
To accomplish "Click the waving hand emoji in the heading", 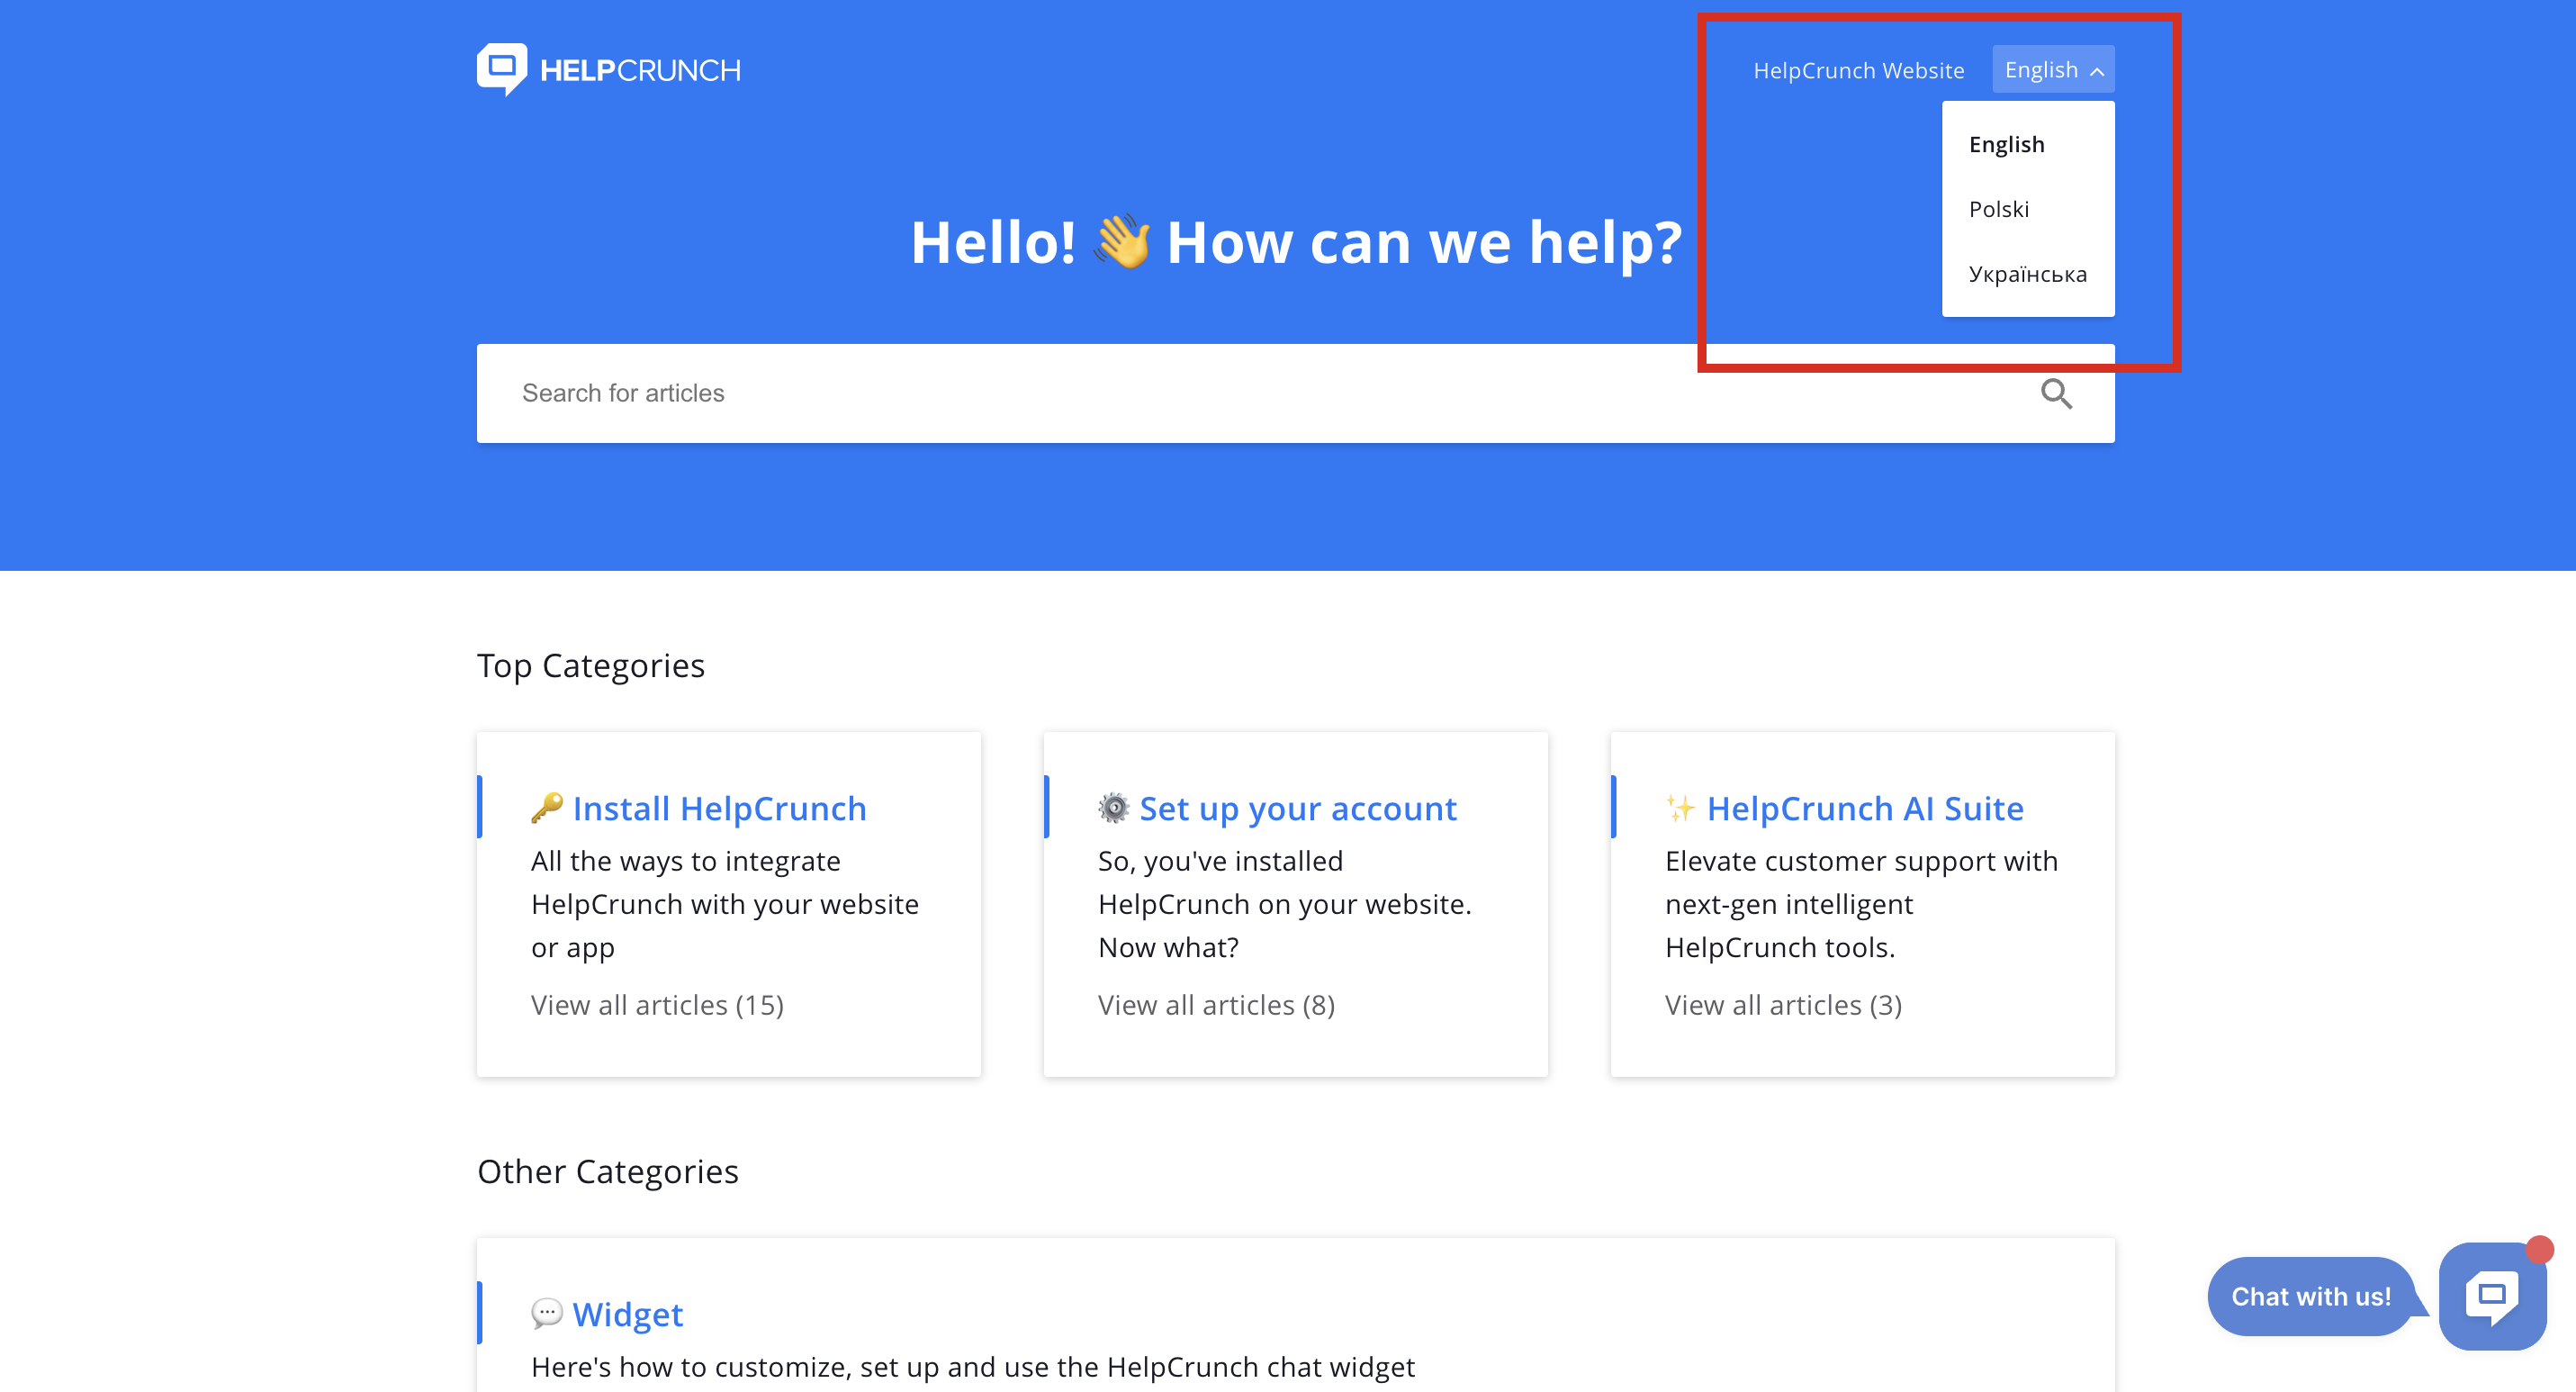I will [1122, 243].
